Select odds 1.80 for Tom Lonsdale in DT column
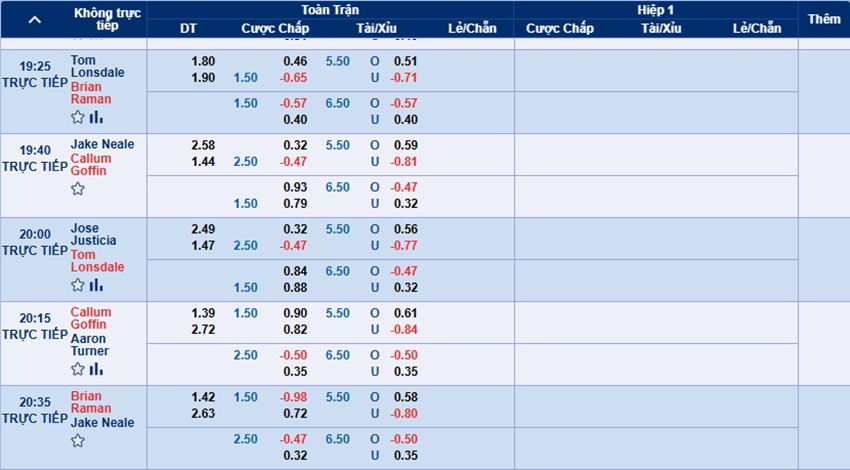850x470 pixels. click(x=203, y=61)
